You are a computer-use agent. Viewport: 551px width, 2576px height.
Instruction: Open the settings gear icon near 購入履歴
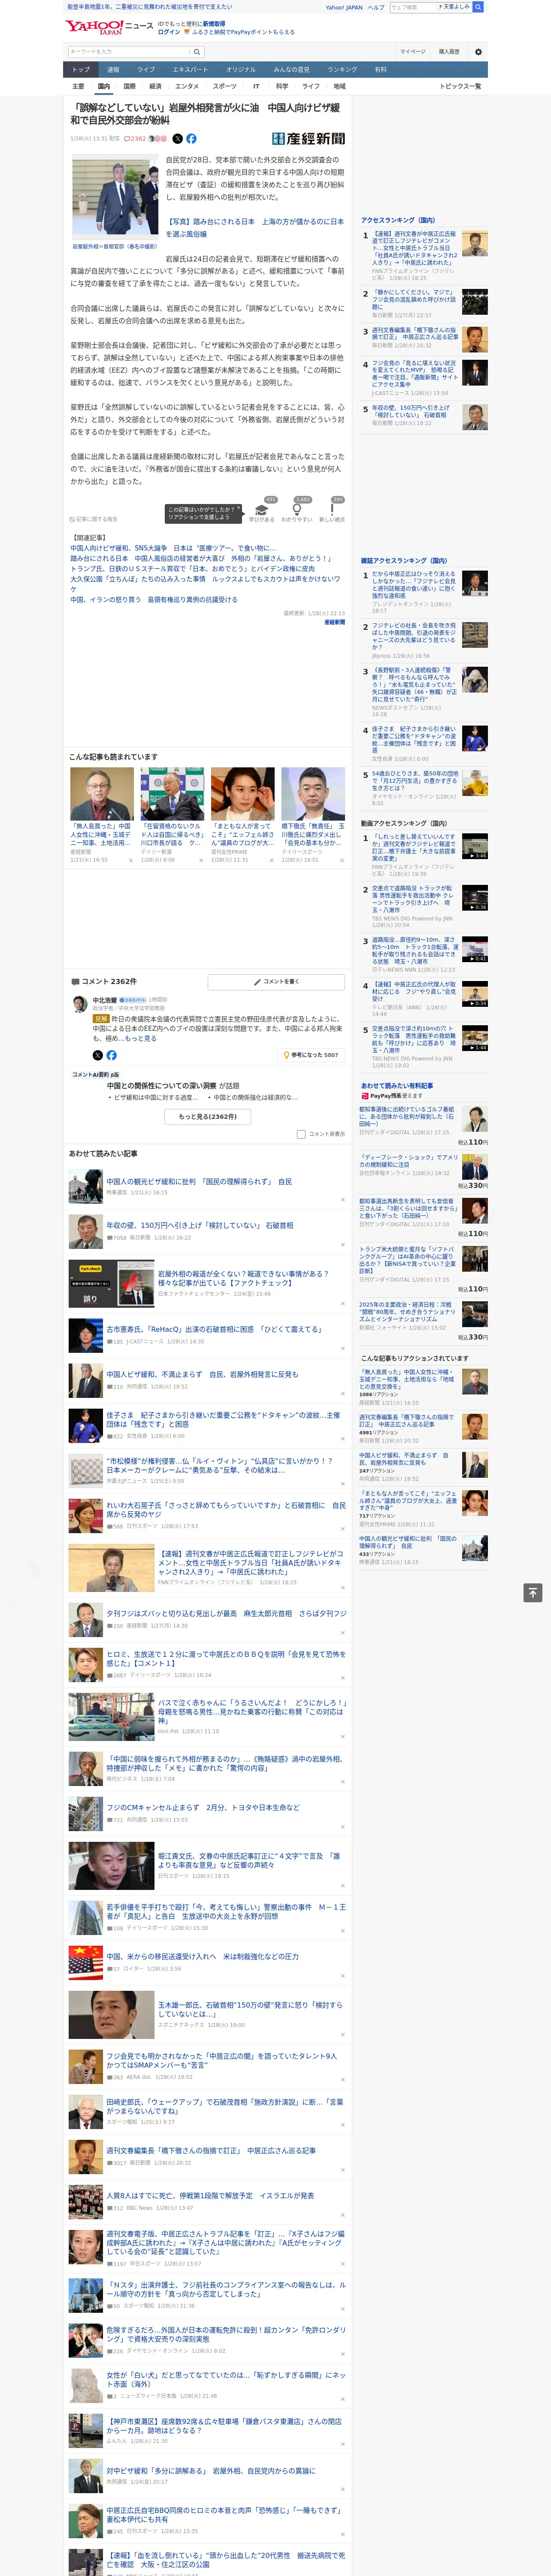[x=477, y=52]
